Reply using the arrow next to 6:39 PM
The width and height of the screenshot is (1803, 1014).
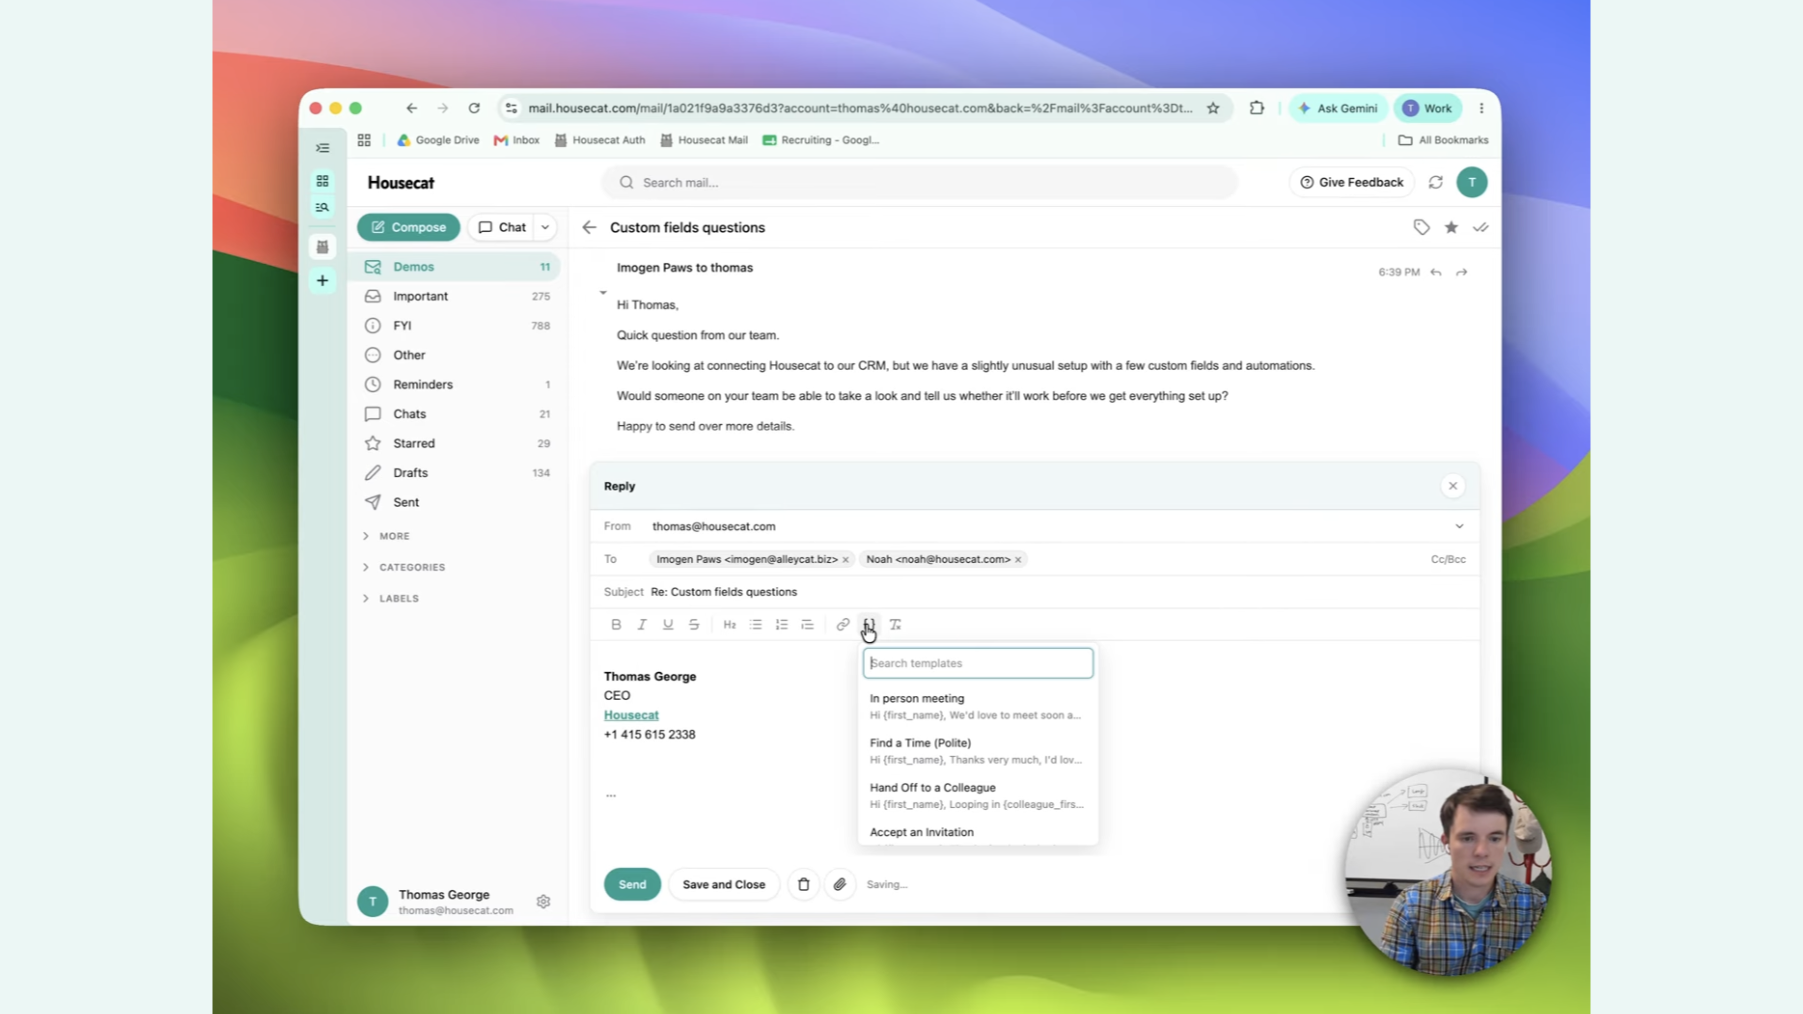(1436, 272)
